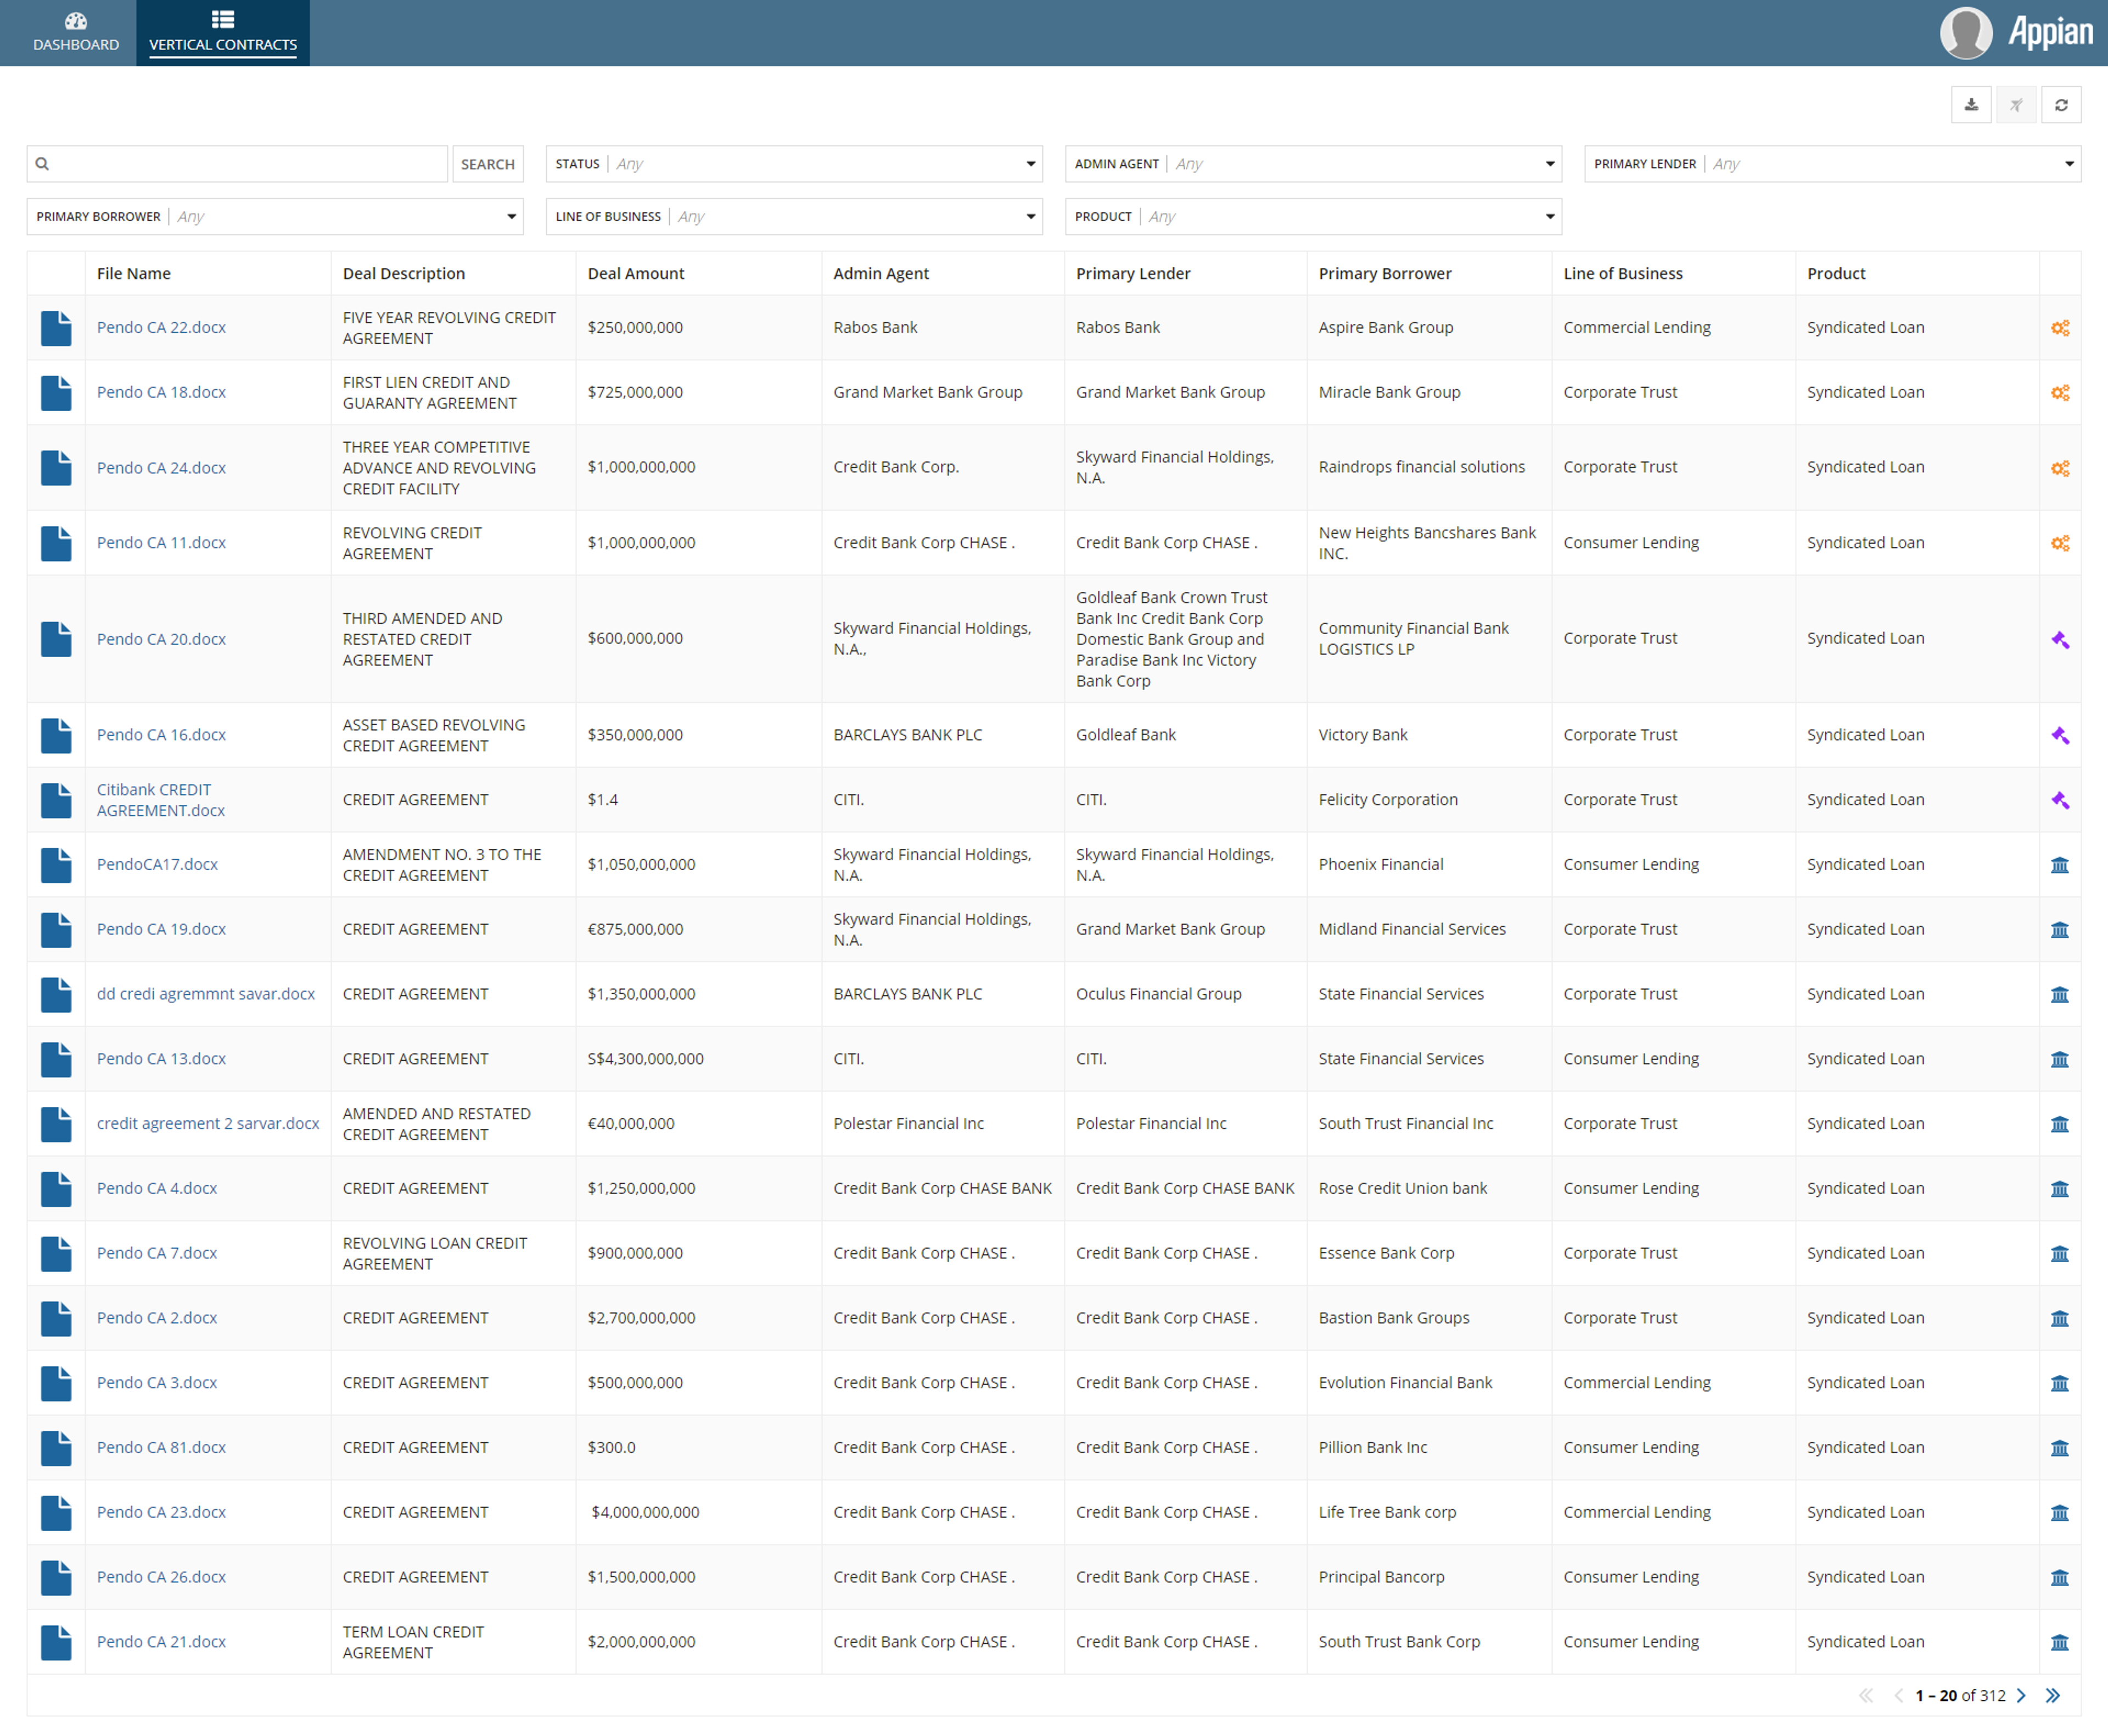Open the user profile avatar

(x=1966, y=33)
